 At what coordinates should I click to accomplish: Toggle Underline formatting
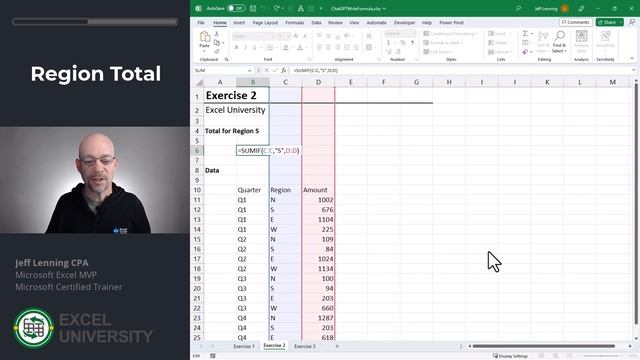pos(254,48)
